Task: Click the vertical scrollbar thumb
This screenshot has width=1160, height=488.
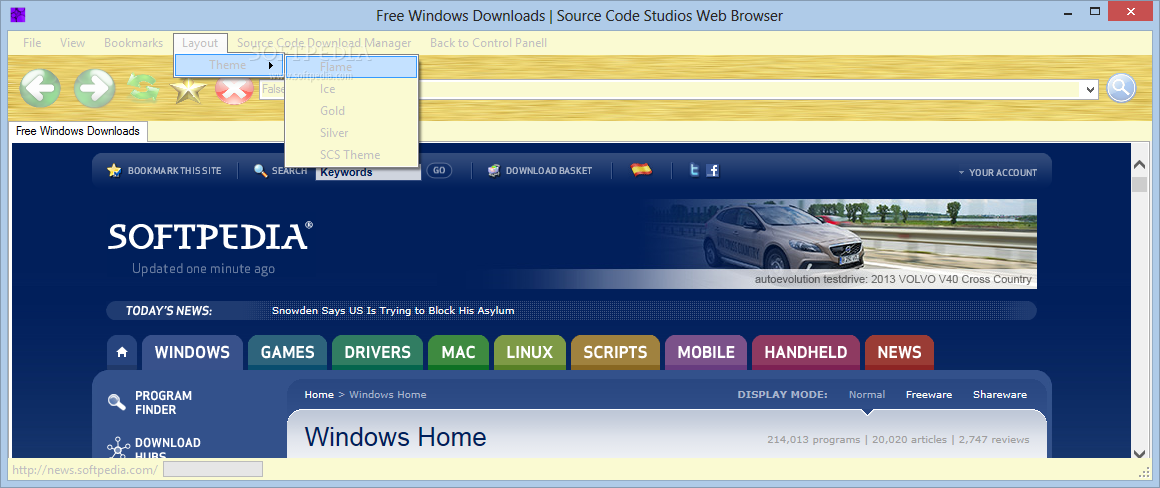Action: coord(1140,184)
